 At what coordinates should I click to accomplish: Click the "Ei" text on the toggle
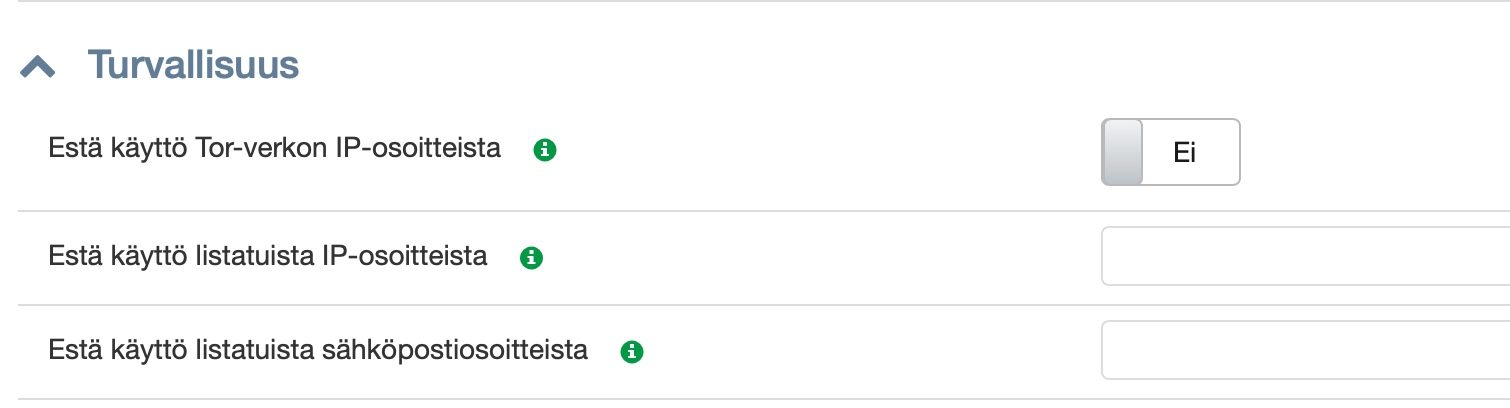(1185, 153)
